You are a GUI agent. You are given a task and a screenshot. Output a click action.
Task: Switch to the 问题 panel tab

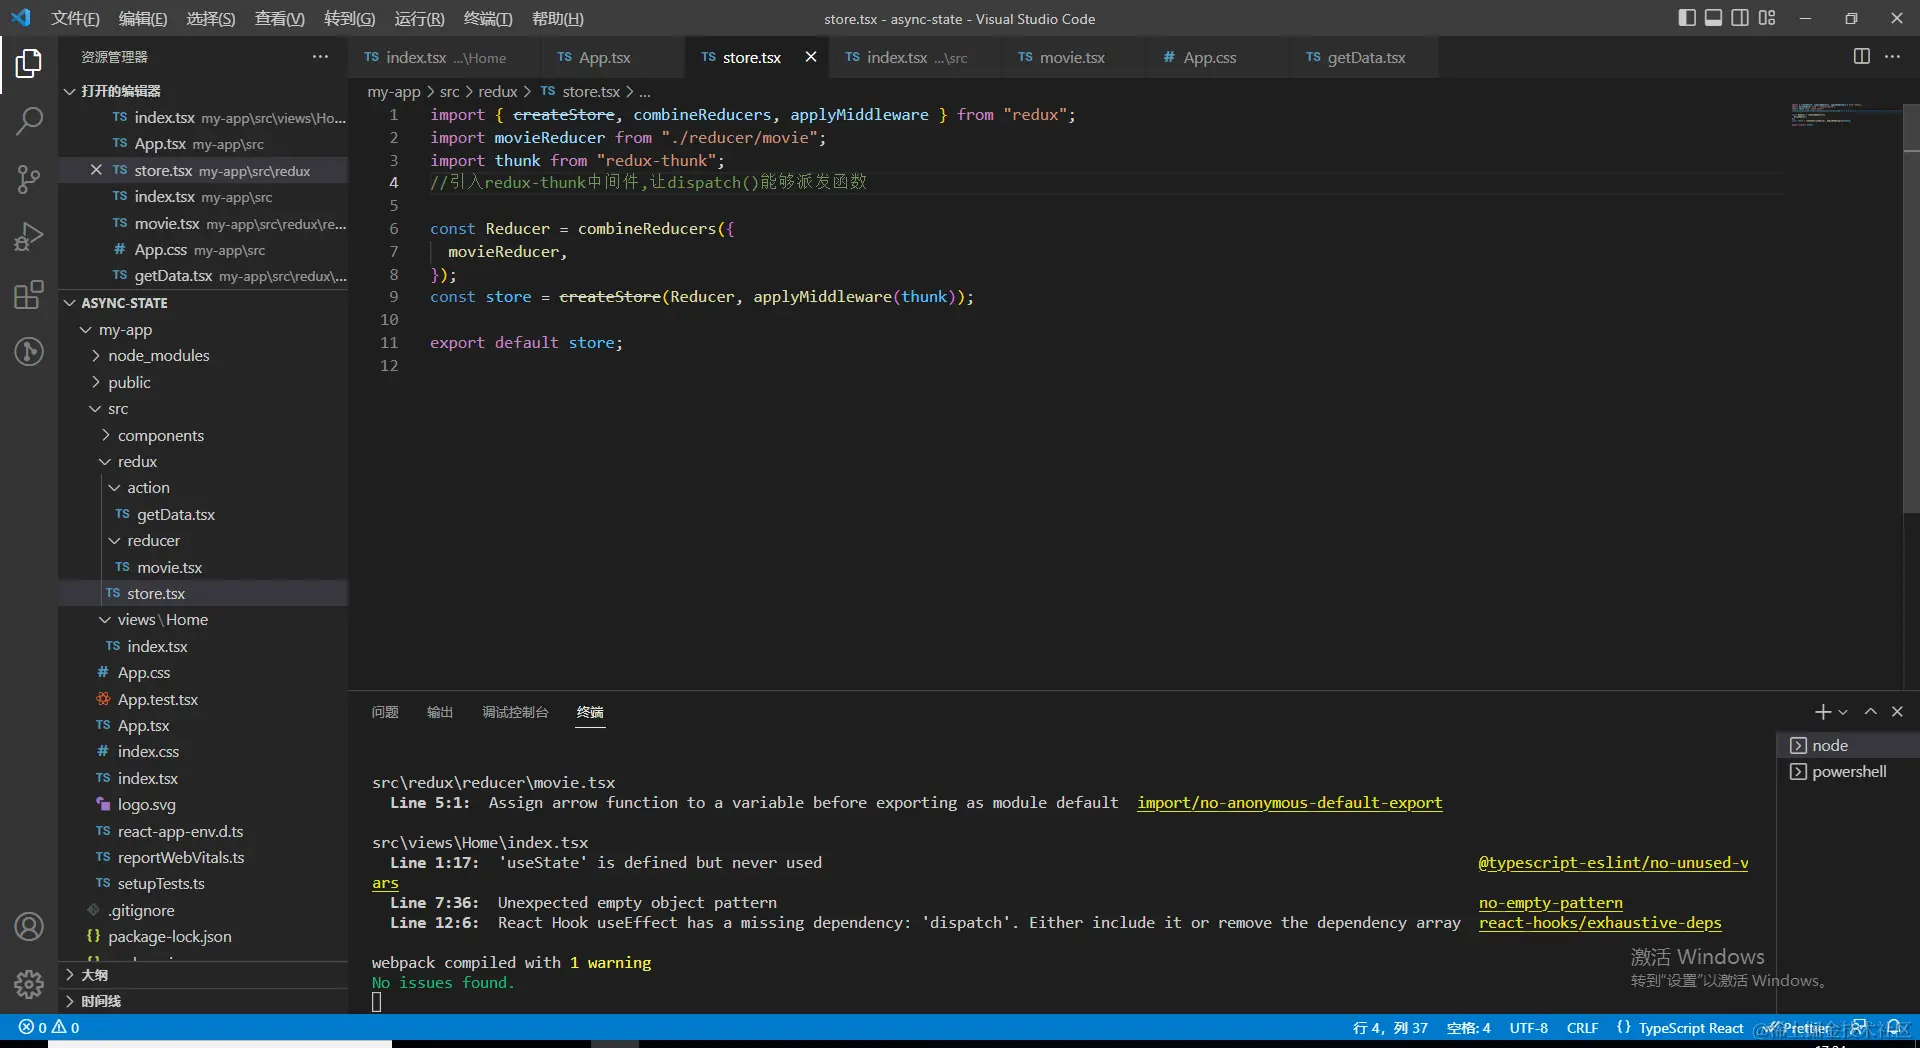(x=385, y=712)
